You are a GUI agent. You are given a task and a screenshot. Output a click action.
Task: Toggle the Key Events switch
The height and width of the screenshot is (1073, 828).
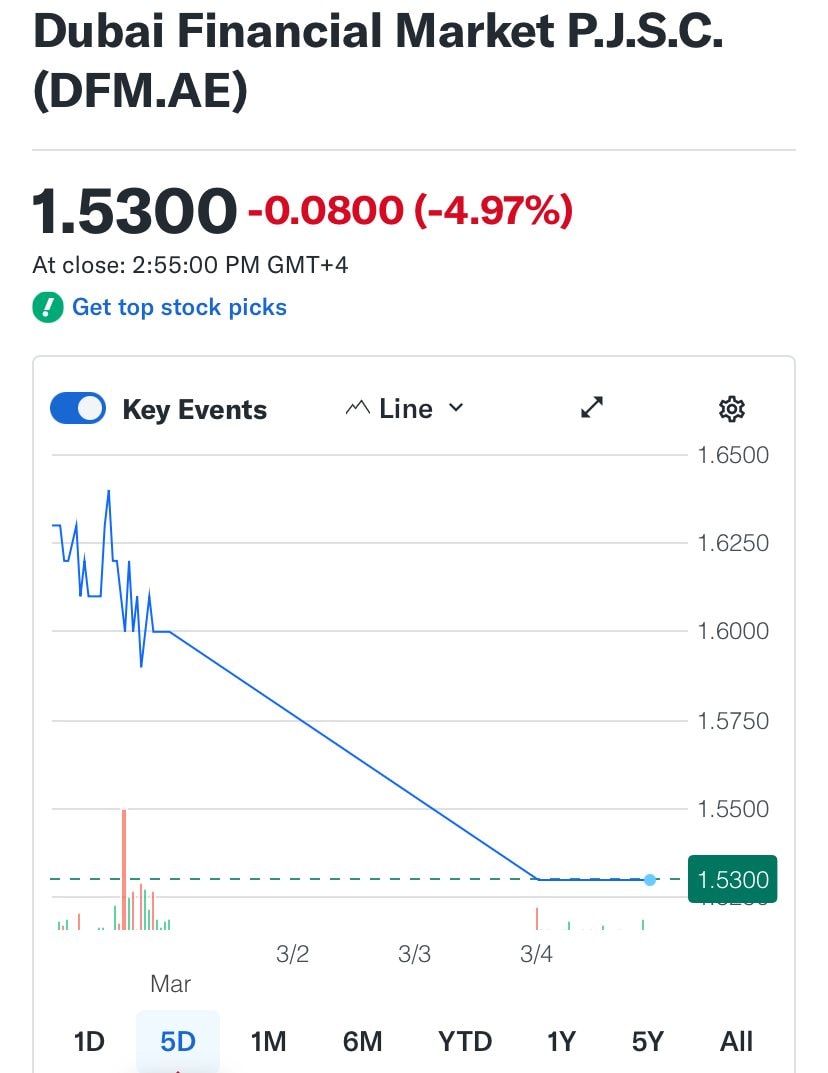click(78, 409)
